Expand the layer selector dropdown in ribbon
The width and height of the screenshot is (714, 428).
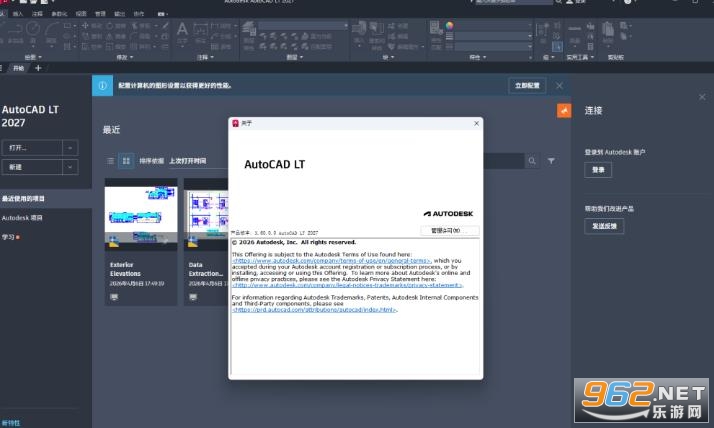(346, 25)
